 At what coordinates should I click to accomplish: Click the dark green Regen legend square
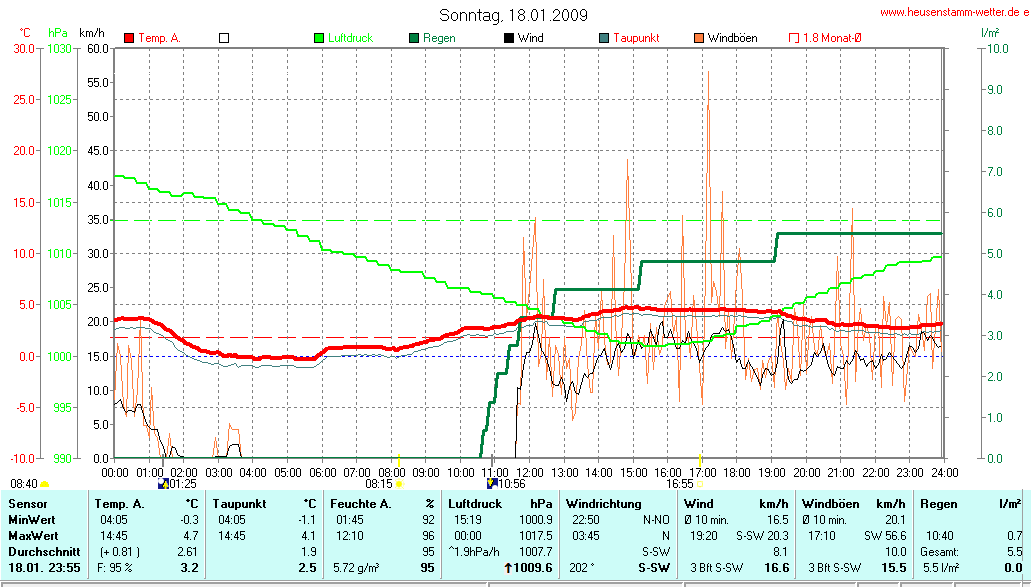coord(414,38)
